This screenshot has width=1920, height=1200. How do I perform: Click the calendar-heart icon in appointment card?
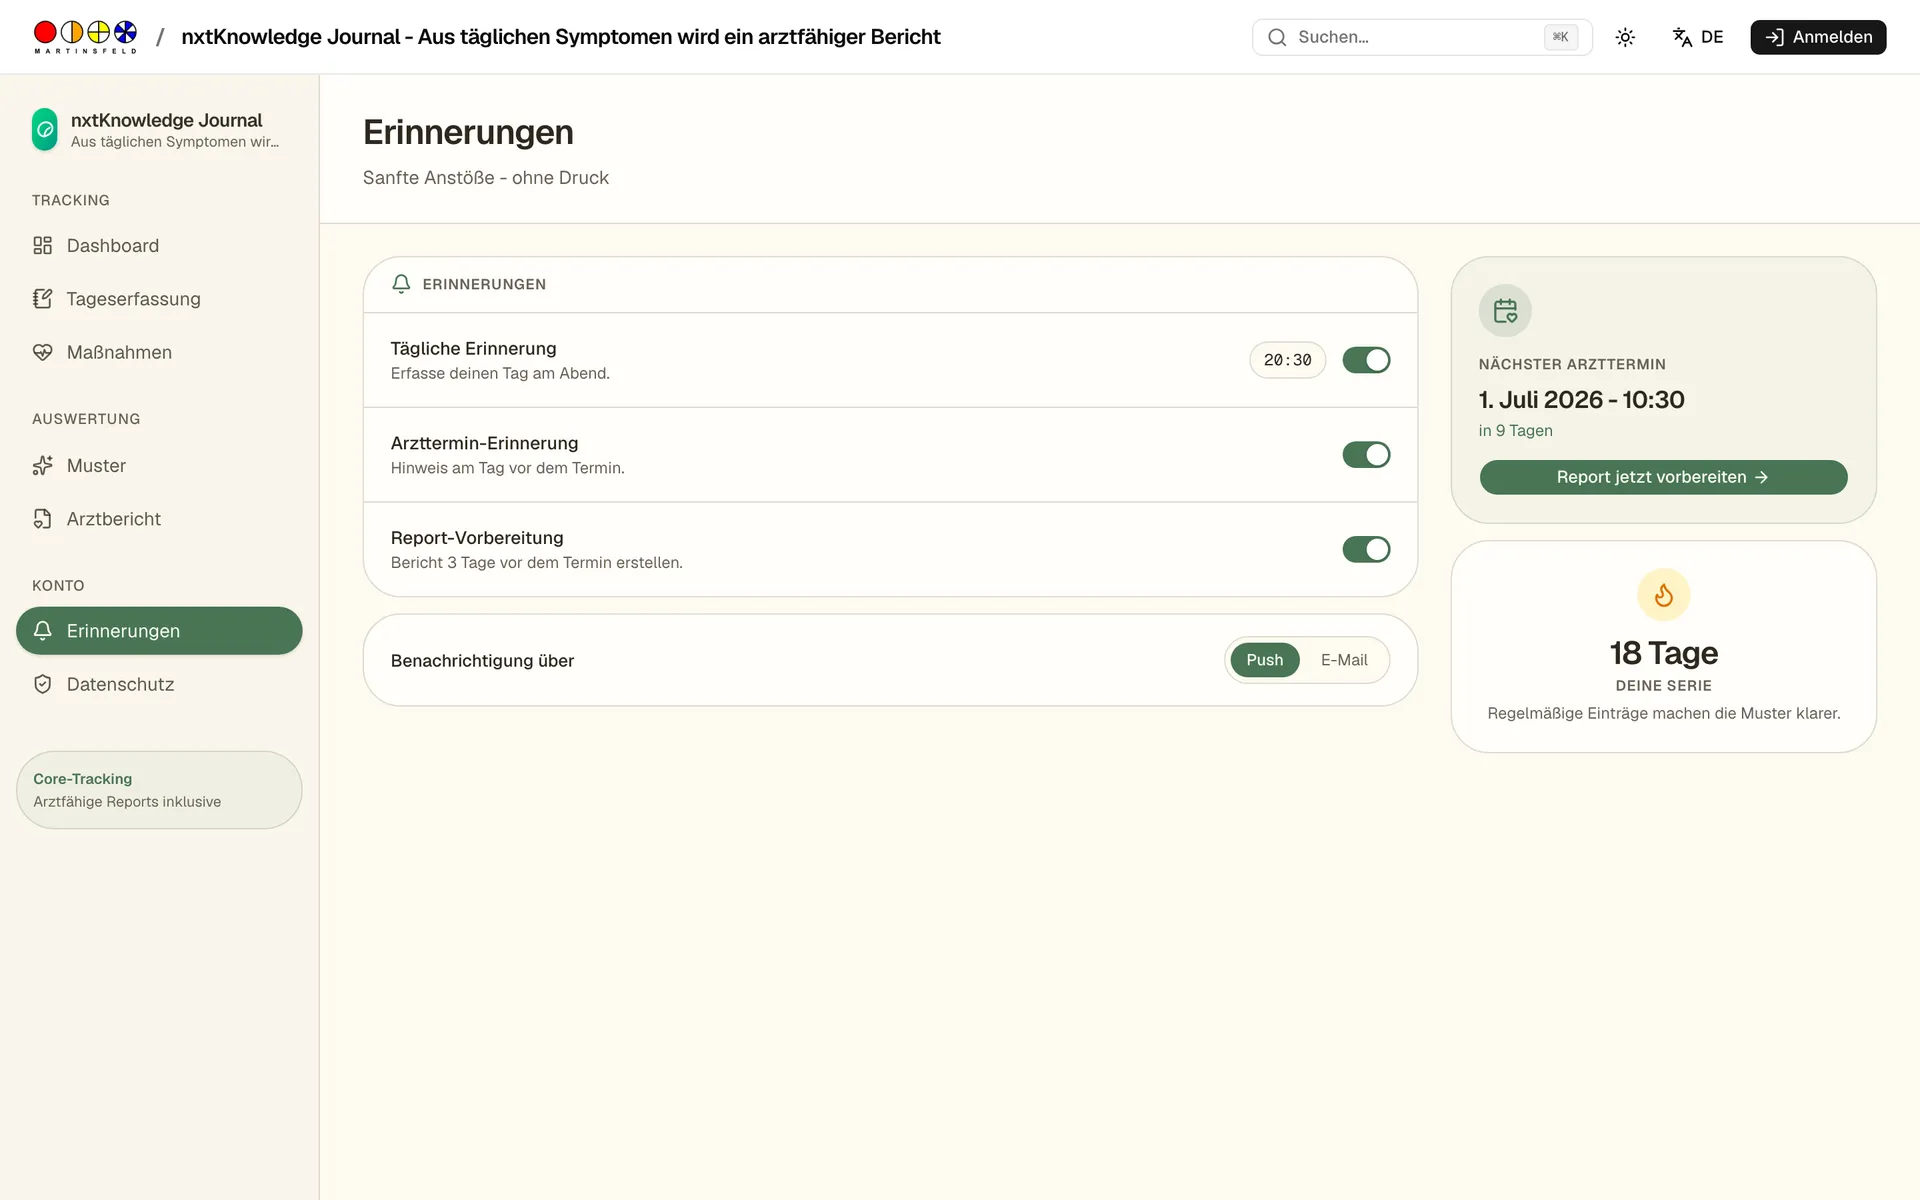coord(1505,311)
